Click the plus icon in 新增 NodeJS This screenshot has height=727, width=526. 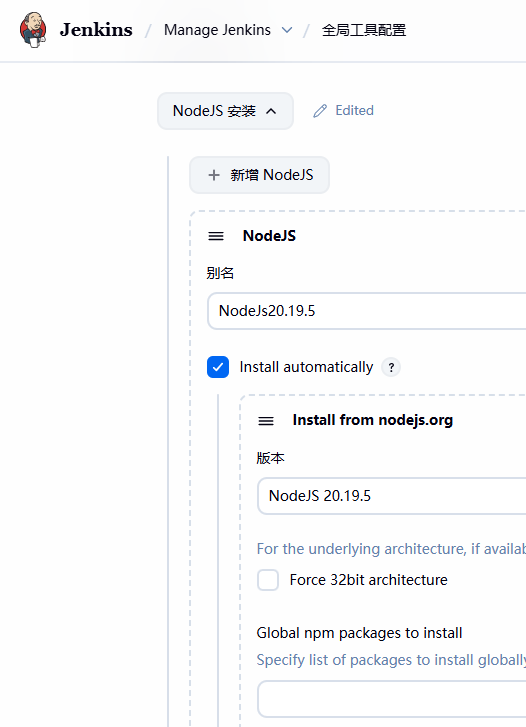pos(214,175)
